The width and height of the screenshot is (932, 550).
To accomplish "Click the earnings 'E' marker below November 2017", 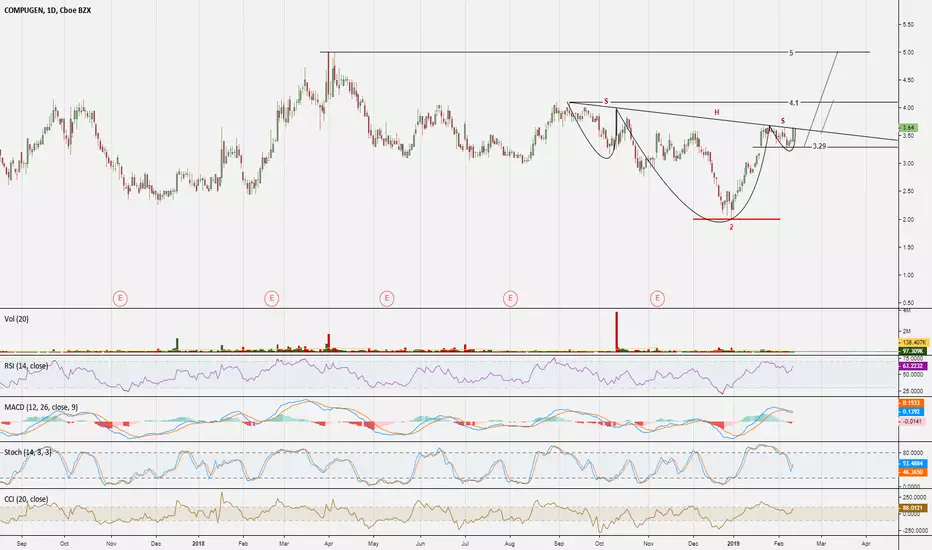I will point(120,298).
